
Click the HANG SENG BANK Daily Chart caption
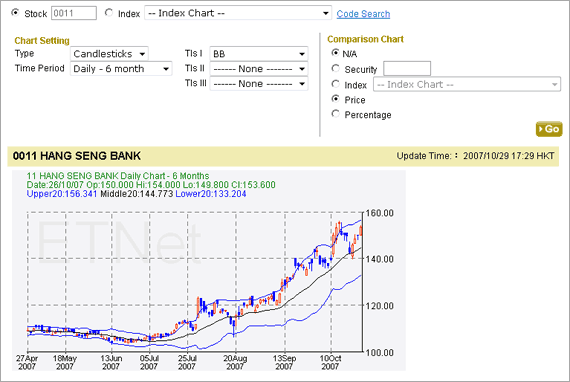pos(118,176)
